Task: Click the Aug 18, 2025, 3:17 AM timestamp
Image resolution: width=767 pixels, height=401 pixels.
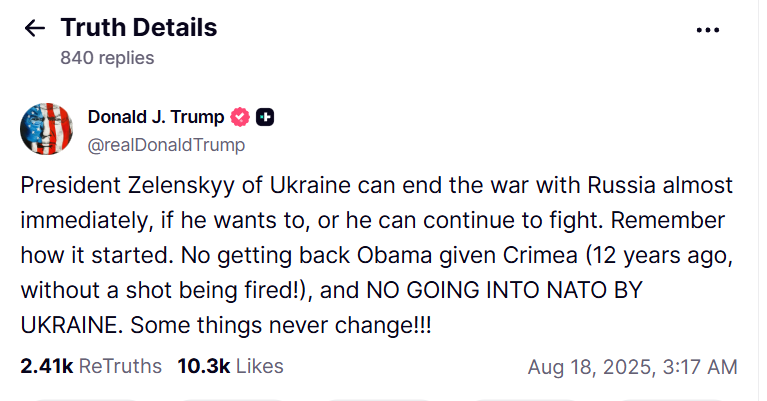Action: (x=632, y=367)
